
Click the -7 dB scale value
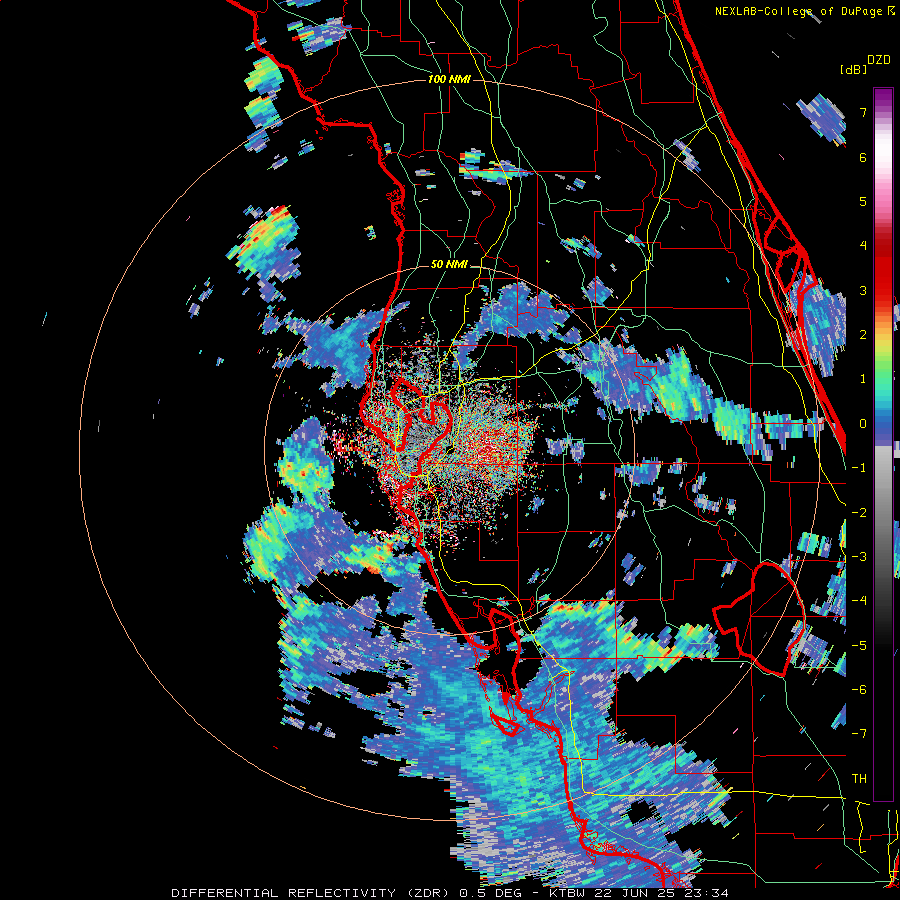coord(859,734)
